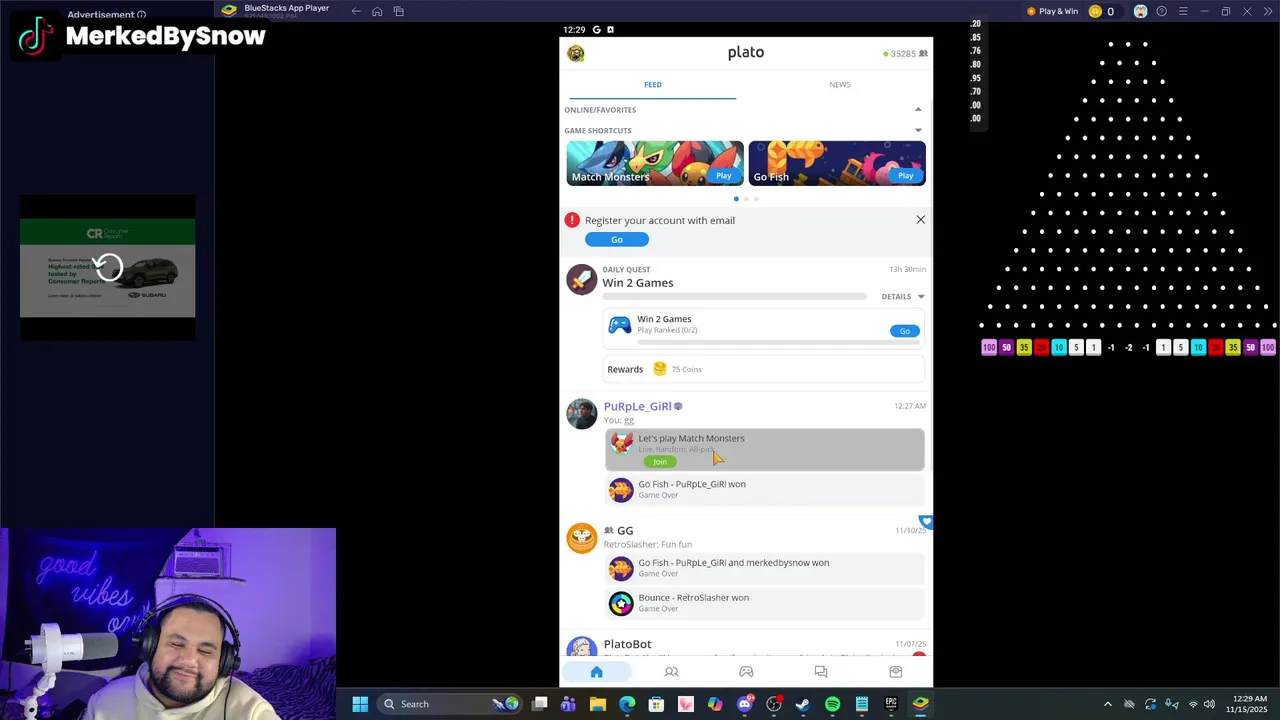1280x720 pixels.
Task: Open the home tab in Plato bottom bar
Action: [x=596, y=672]
